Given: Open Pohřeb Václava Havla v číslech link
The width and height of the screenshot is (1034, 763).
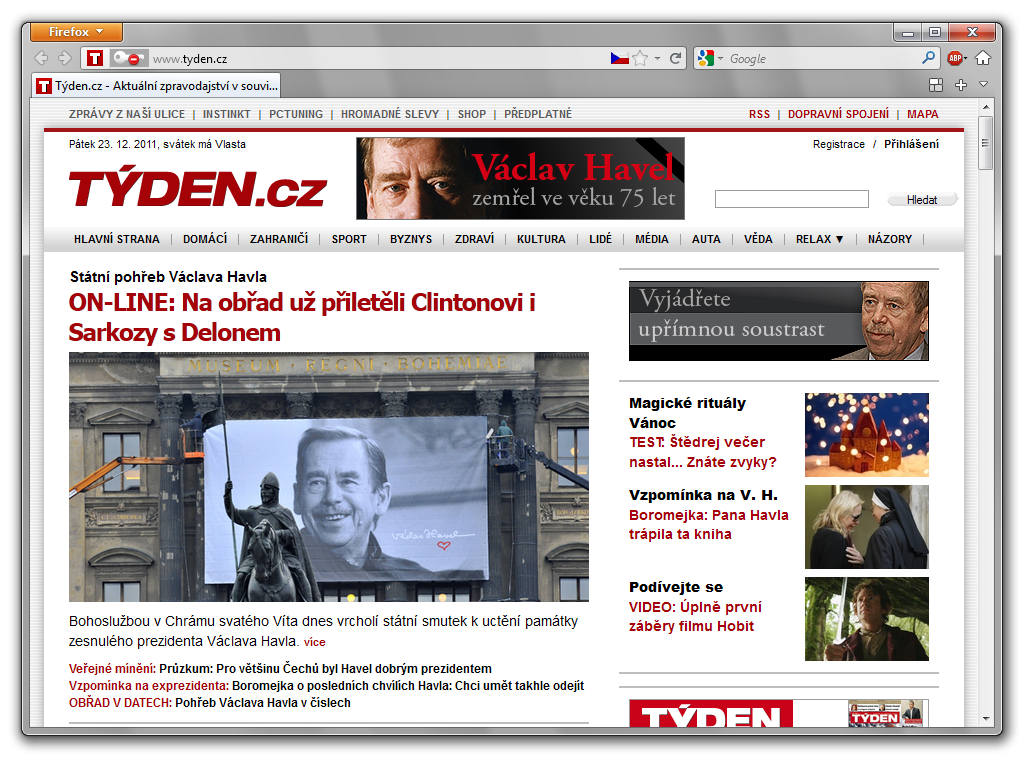Looking at the screenshot, I should tap(262, 703).
